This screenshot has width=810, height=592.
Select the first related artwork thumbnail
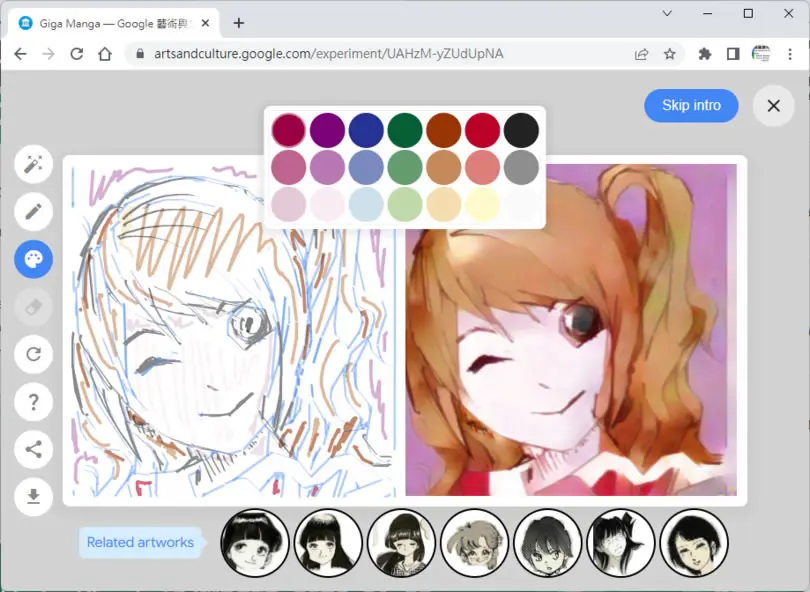tap(255, 543)
